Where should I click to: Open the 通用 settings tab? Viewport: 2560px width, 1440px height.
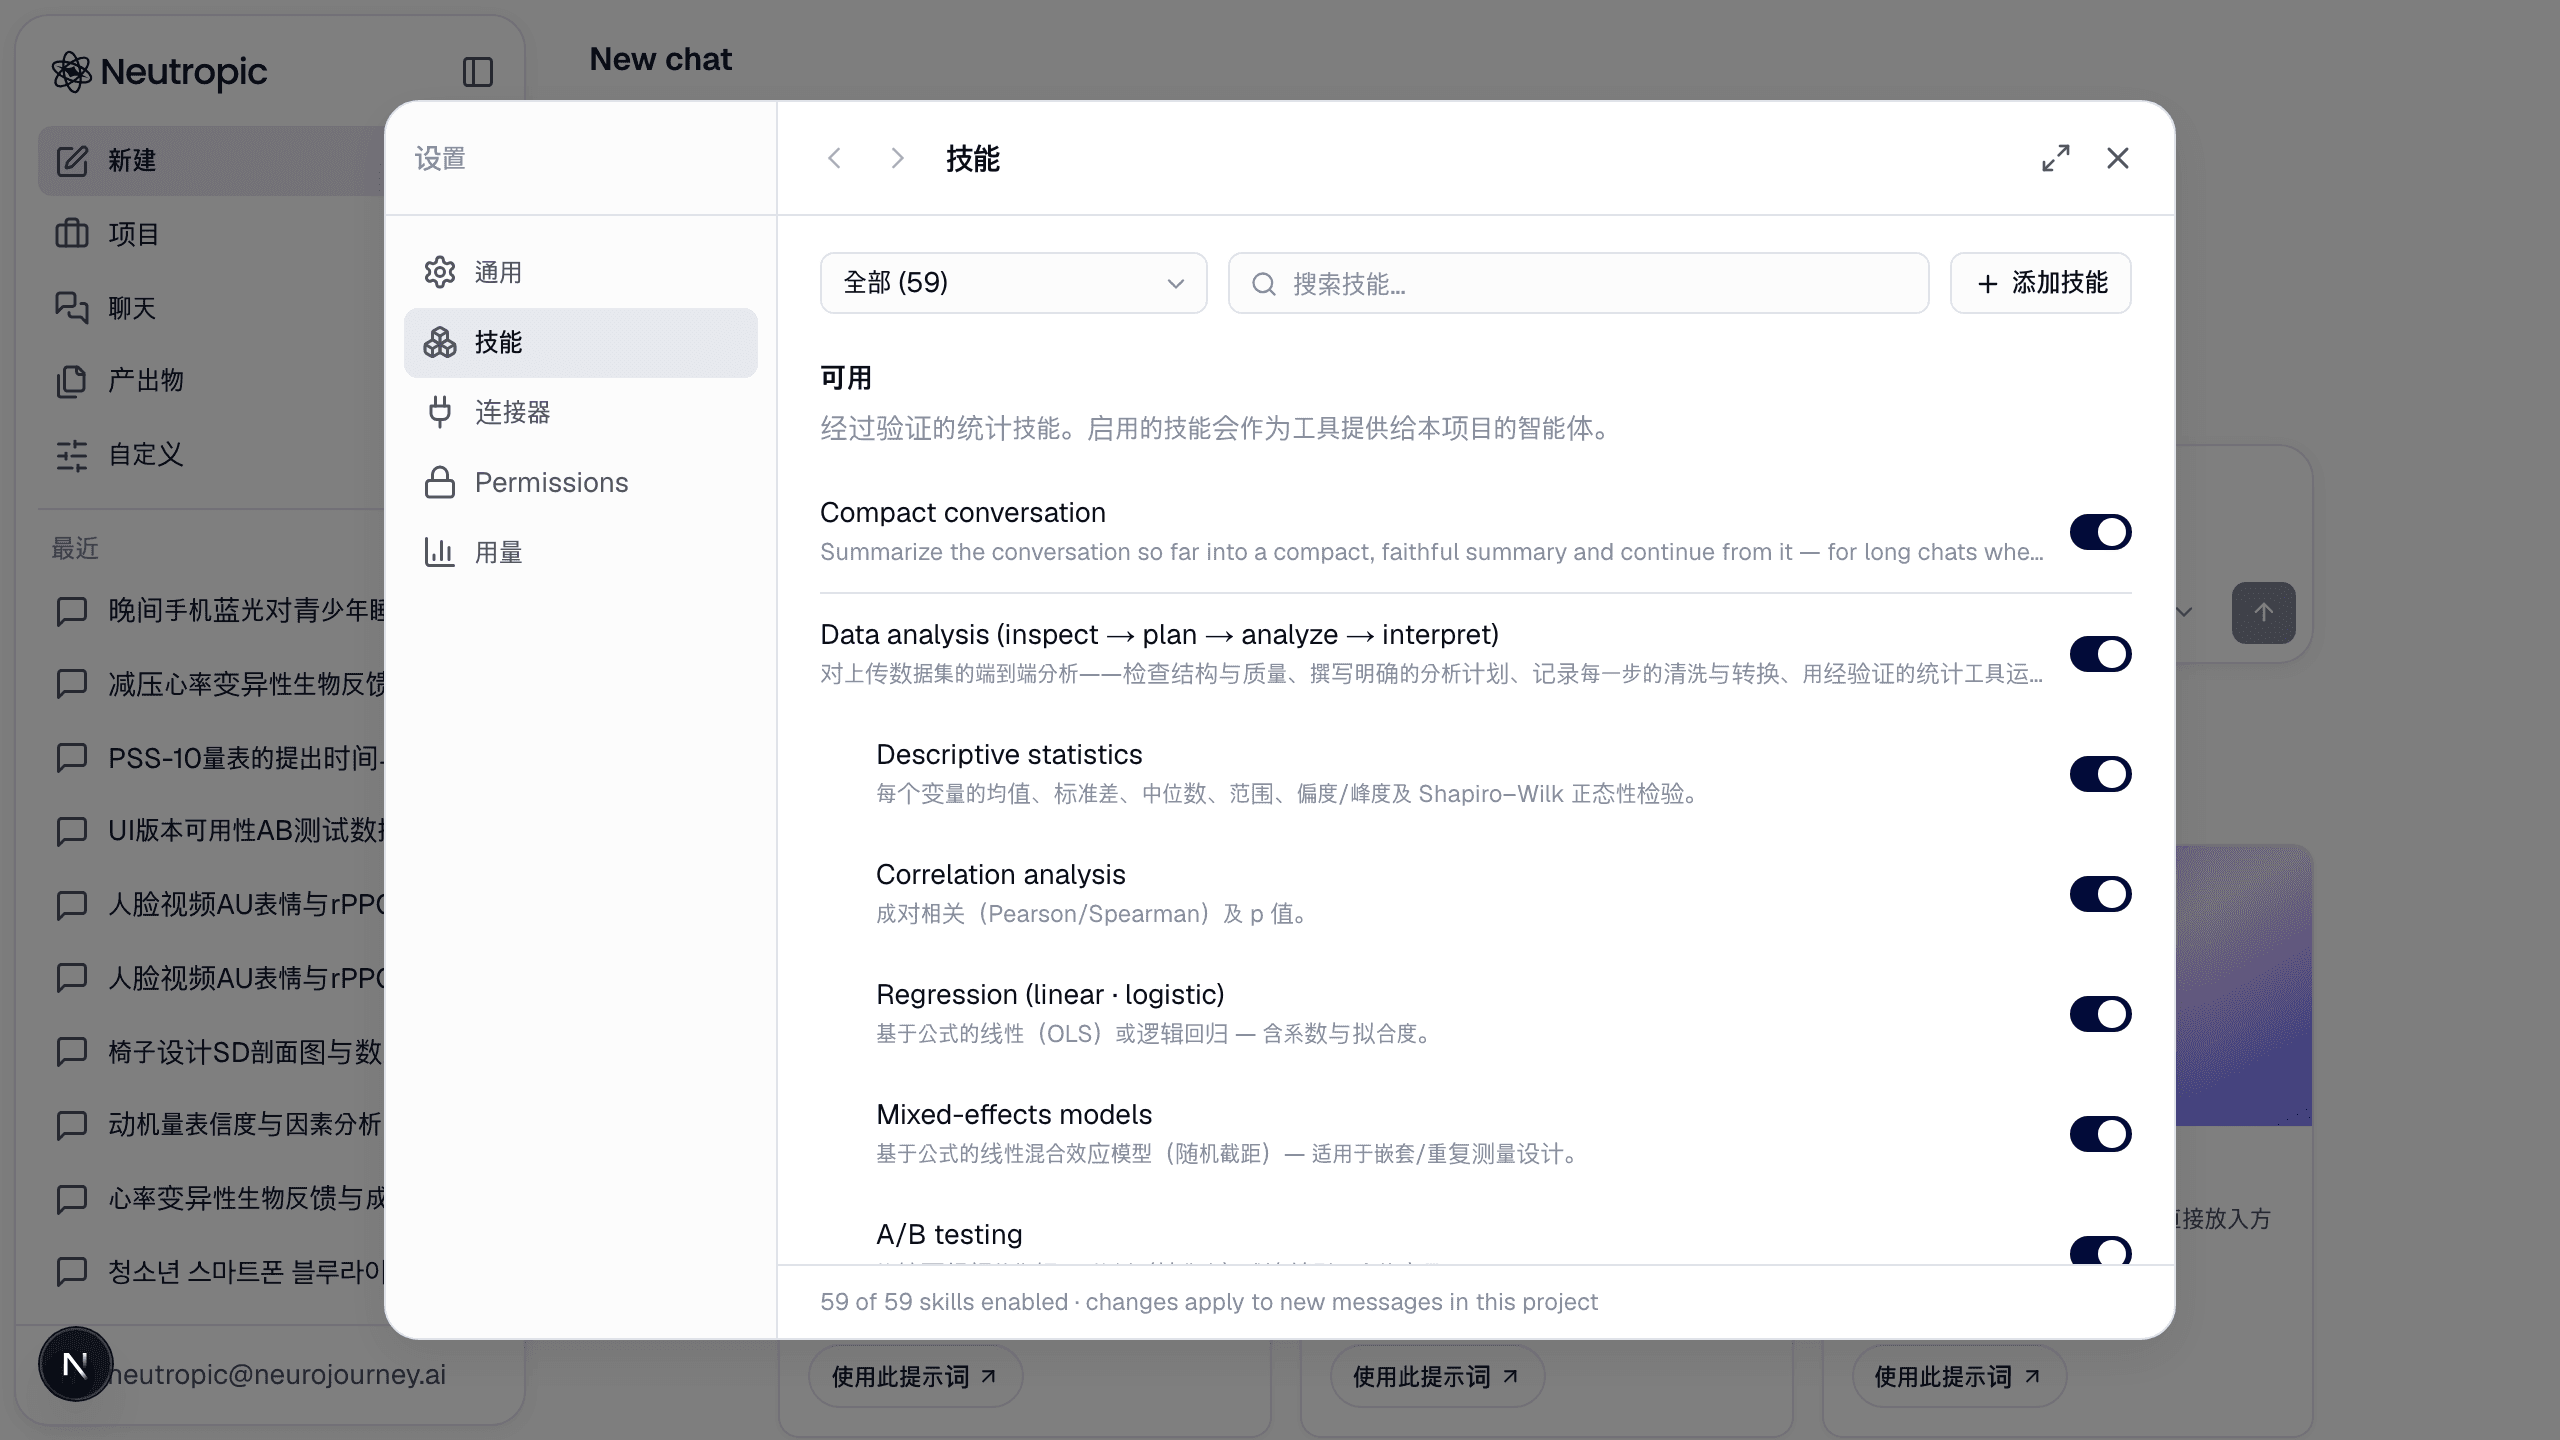pos(581,272)
